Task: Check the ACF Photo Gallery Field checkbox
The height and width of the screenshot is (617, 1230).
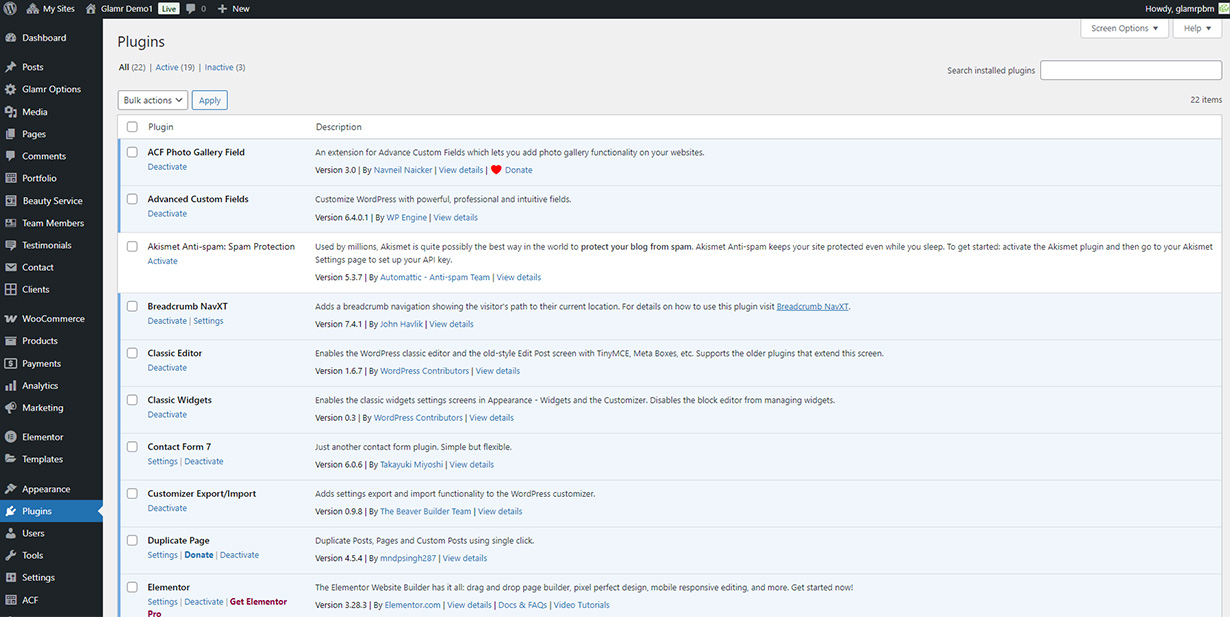Action: 132,152
